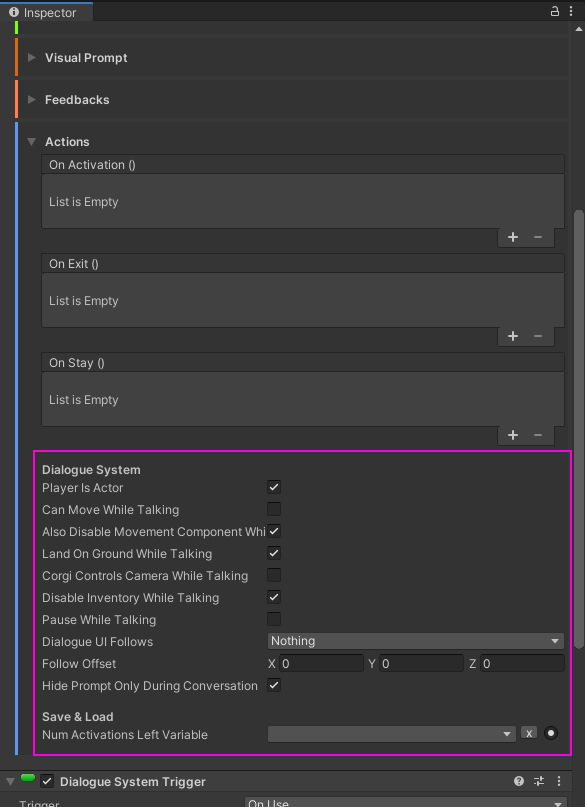Click the Inspector info icon on the tab
Image resolution: width=585 pixels, height=807 pixels.
(x=14, y=12)
